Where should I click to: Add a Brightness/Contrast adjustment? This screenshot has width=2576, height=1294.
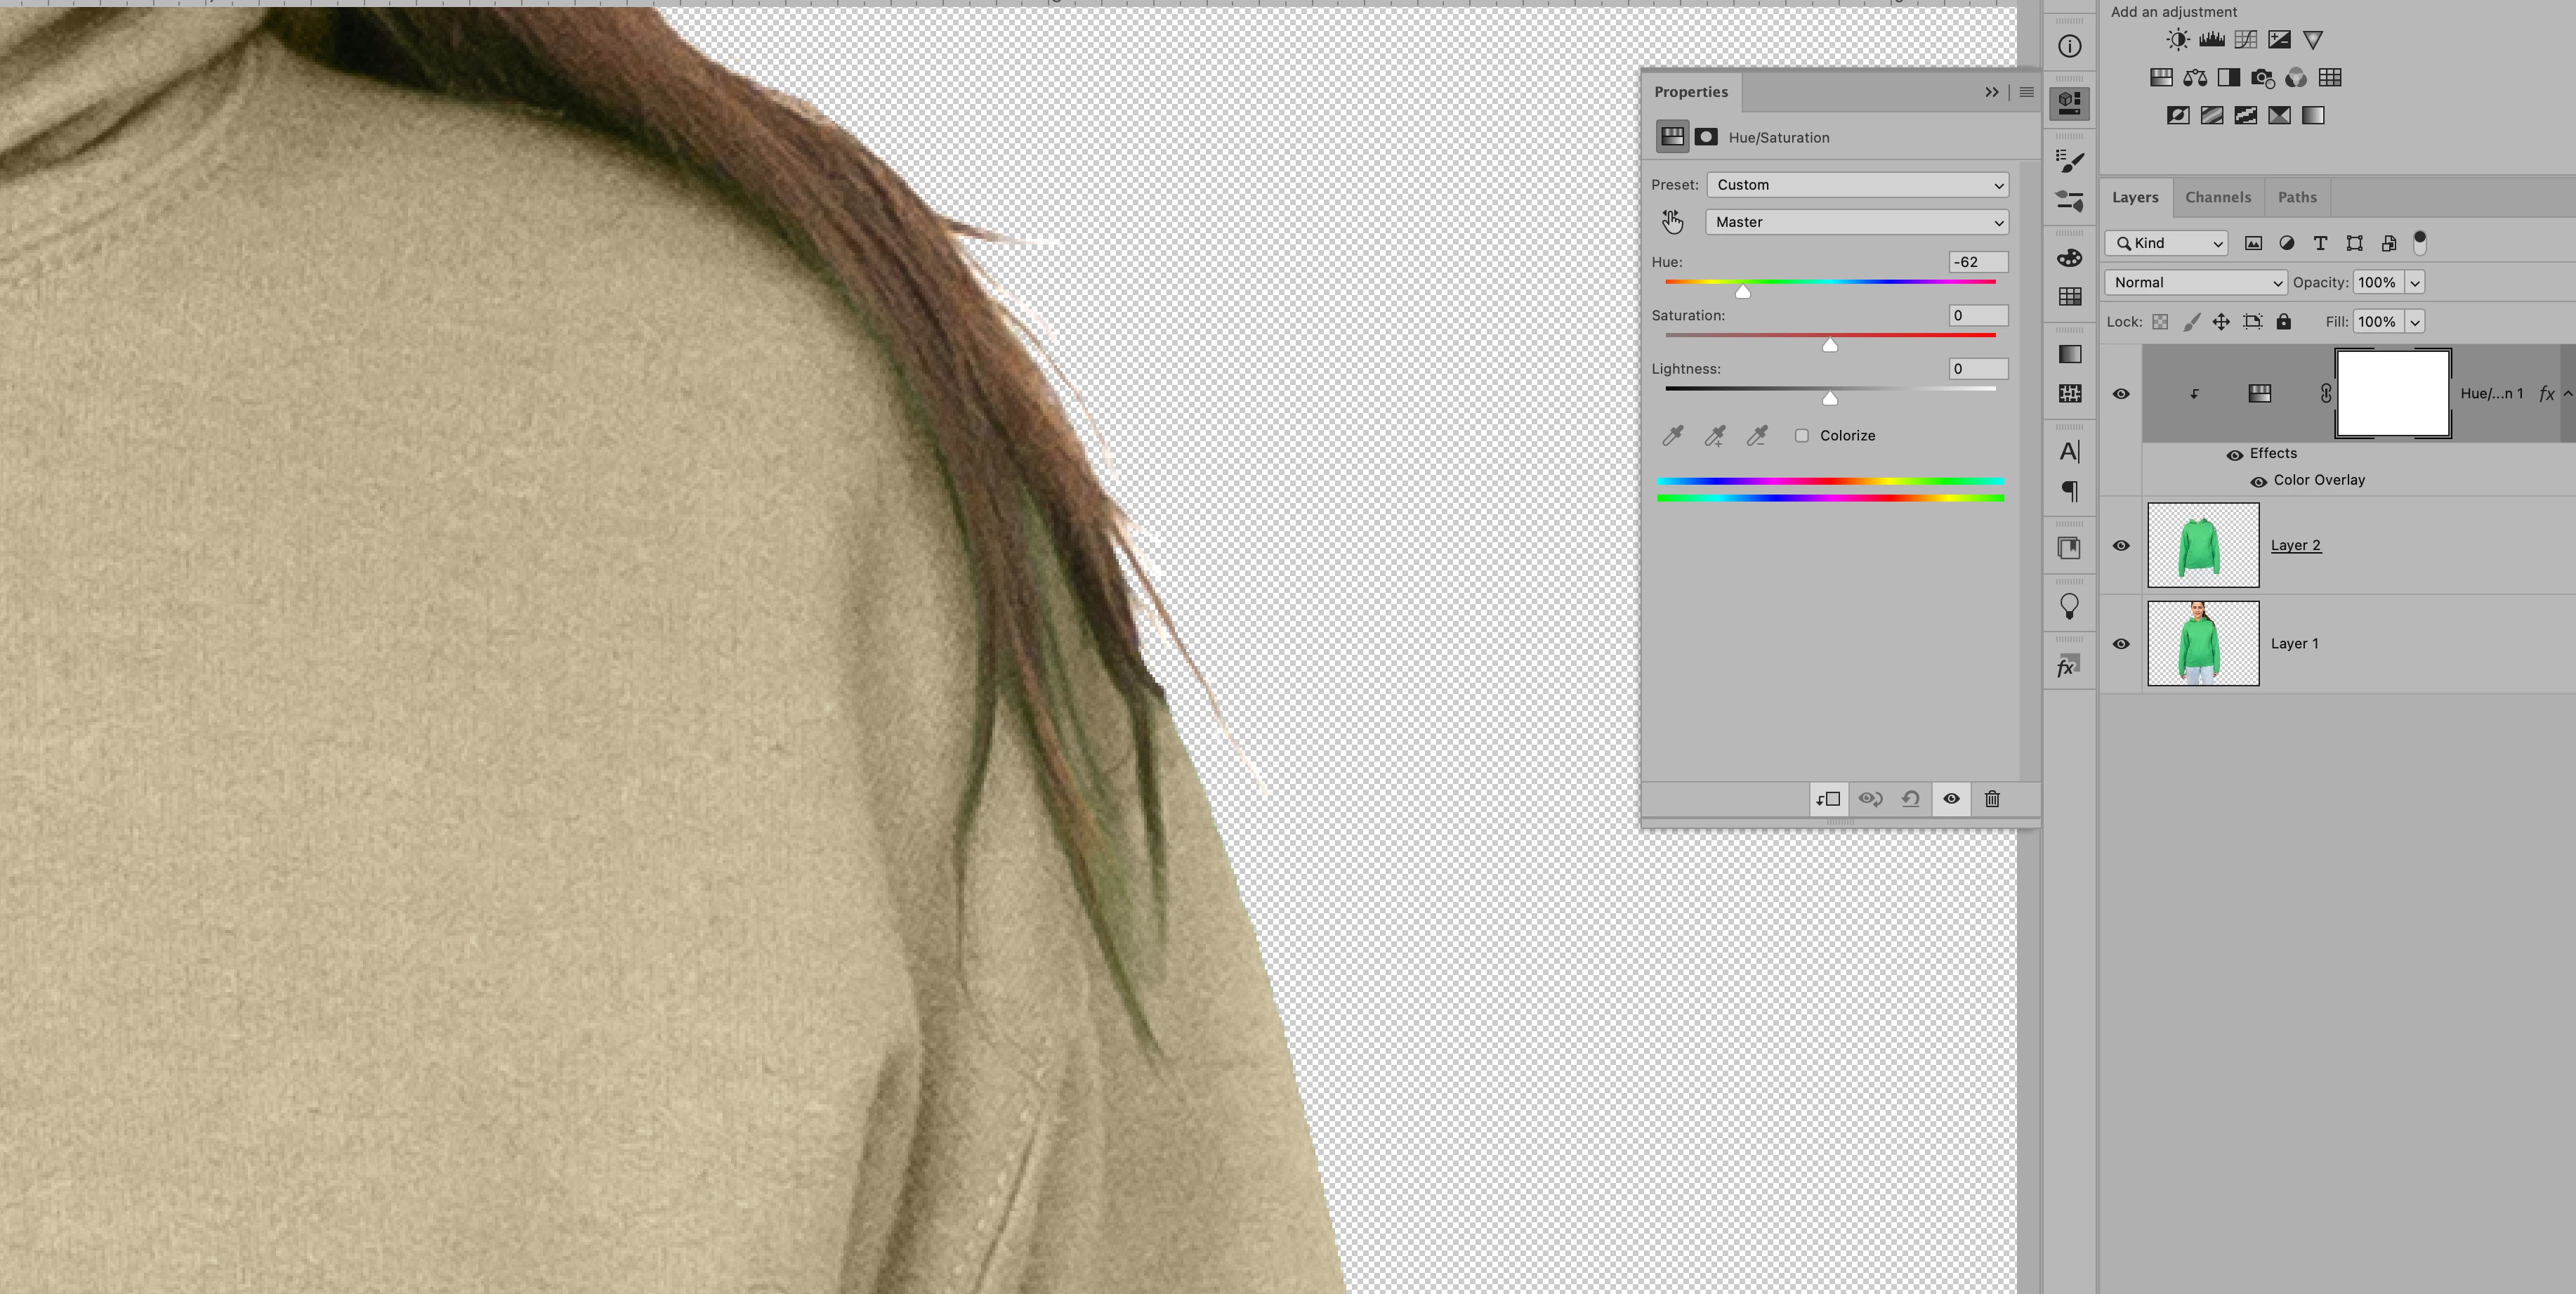tap(2177, 40)
